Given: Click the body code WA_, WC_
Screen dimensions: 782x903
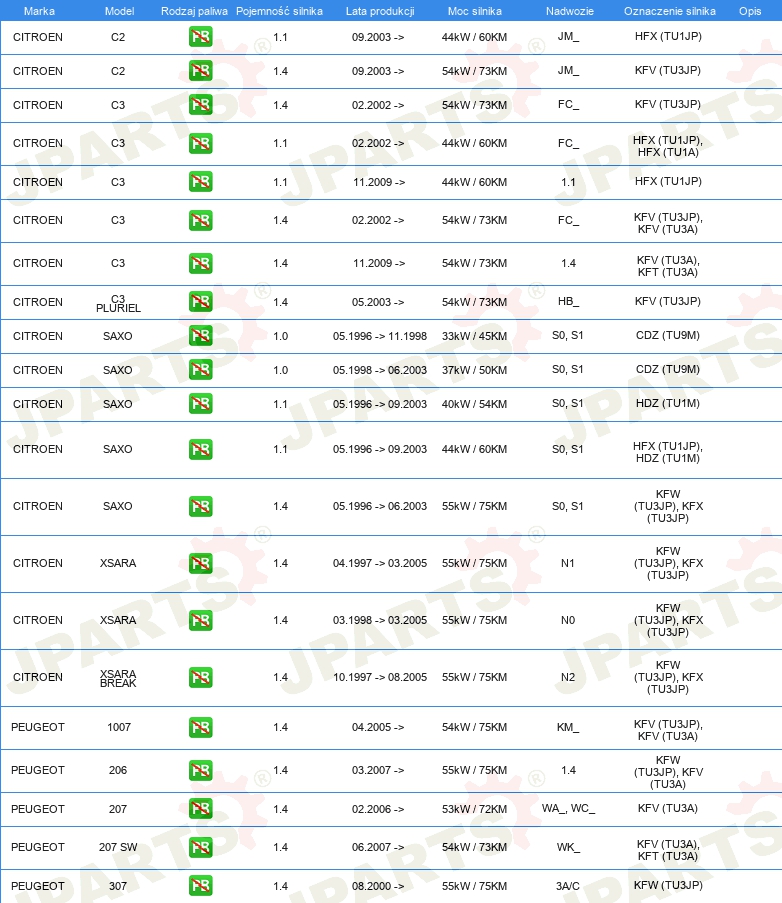Looking at the screenshot, I should pos(568,809).
